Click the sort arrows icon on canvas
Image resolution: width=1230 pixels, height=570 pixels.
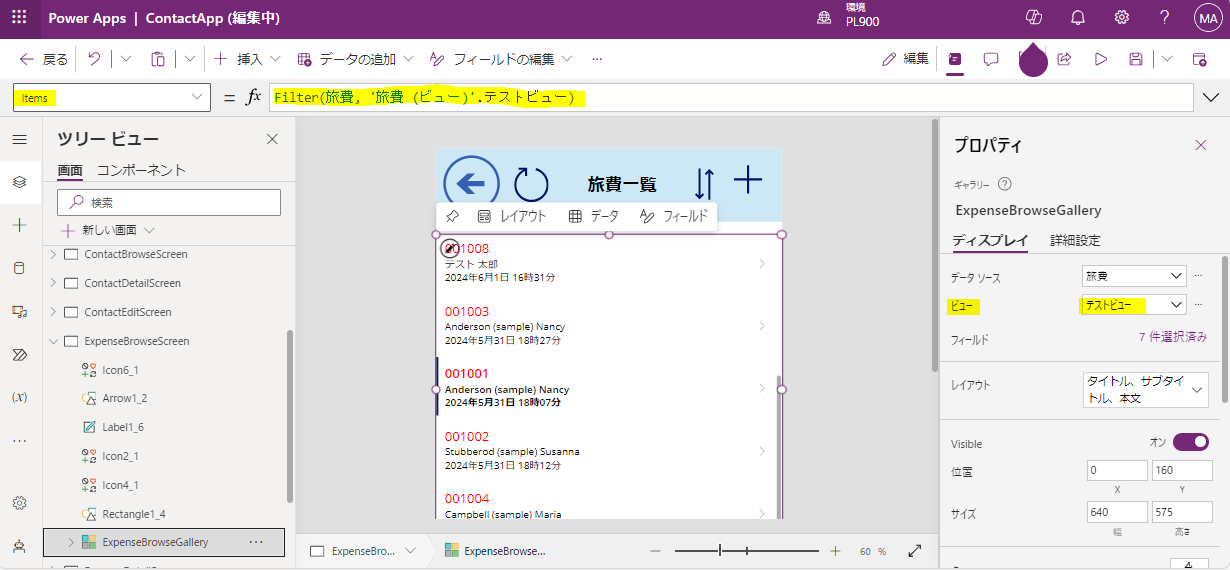click(704, 183)
